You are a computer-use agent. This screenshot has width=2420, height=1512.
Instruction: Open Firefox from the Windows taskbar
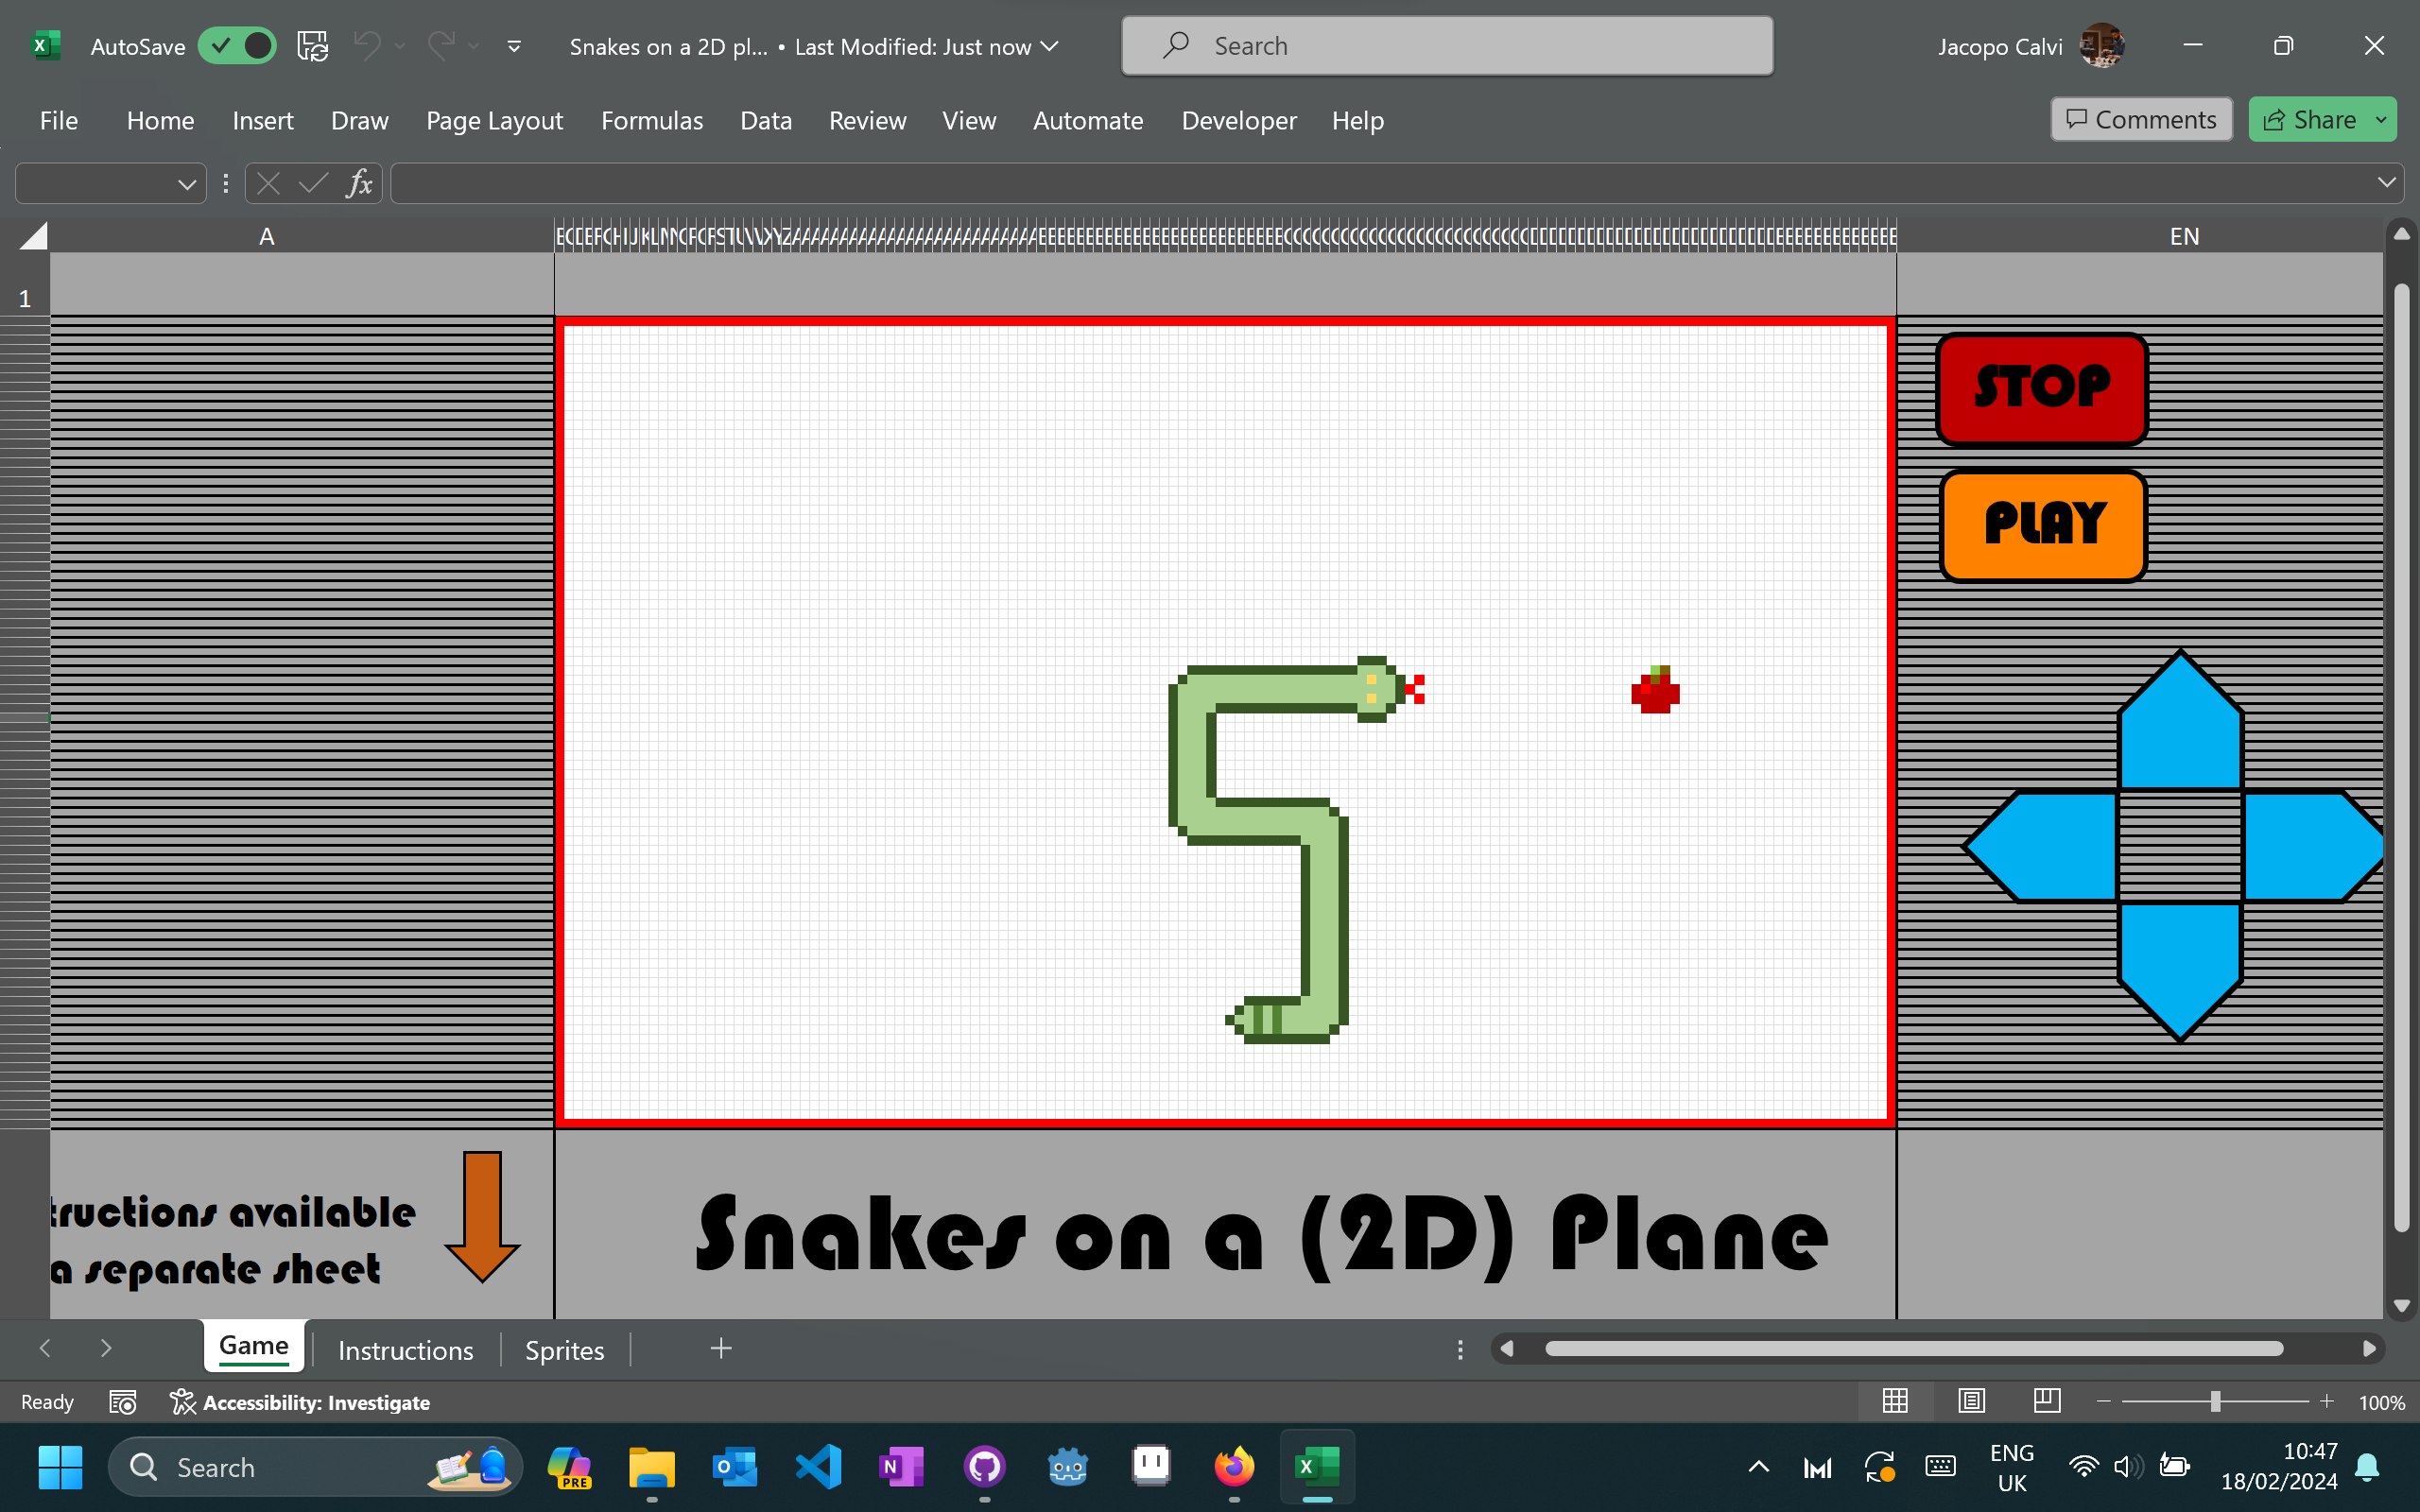tap(1233, 1467)
